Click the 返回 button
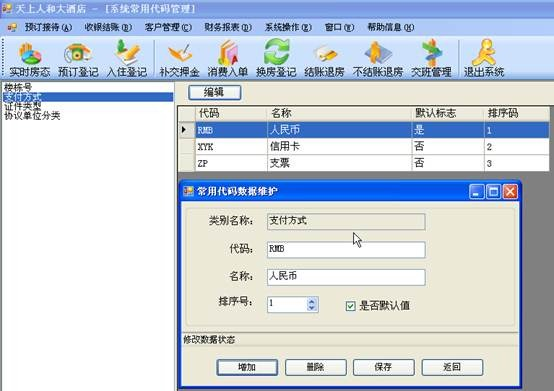This screenshot has width=554, height=391. pyautogui.click(x=452, y=367)
